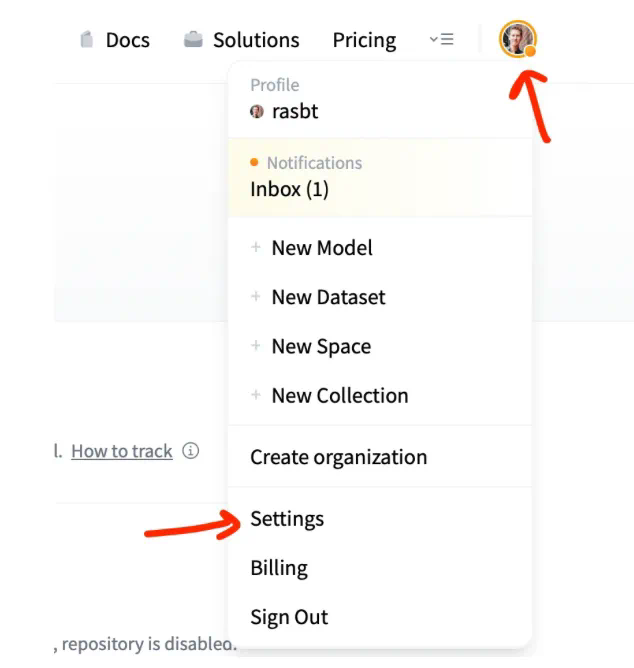The width and height of the screenshot is (634, 668).
Task: Click the plus icon beside New Dataset
Action: click(256, 297)
